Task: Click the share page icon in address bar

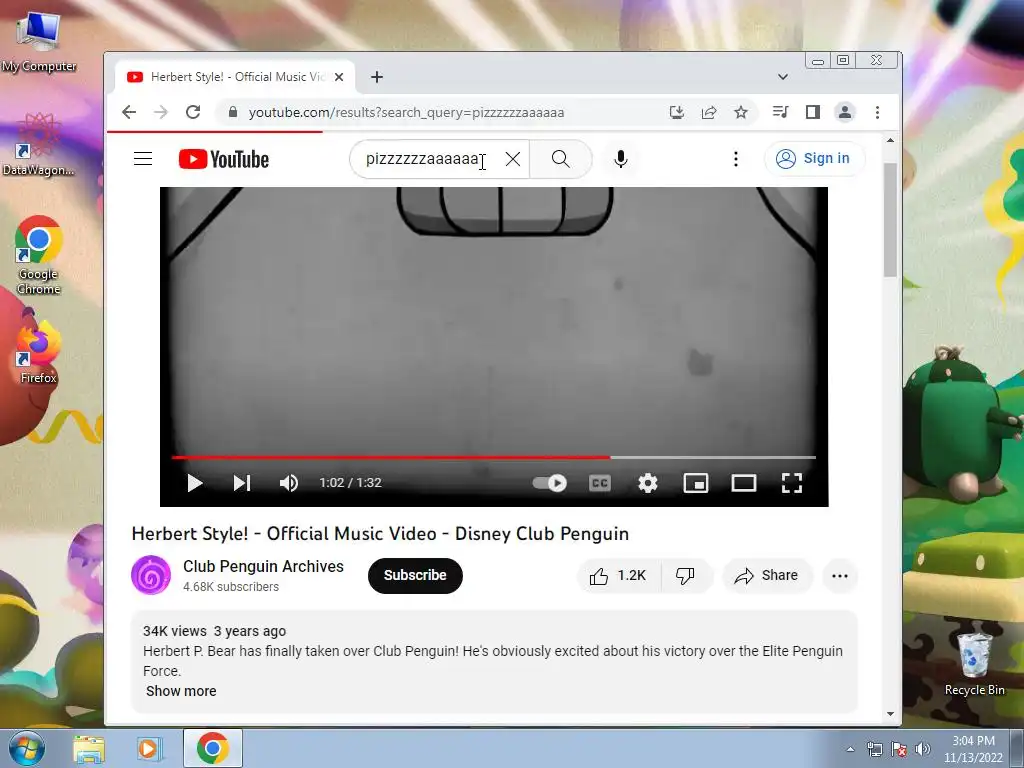Action: tap(709, 112)
